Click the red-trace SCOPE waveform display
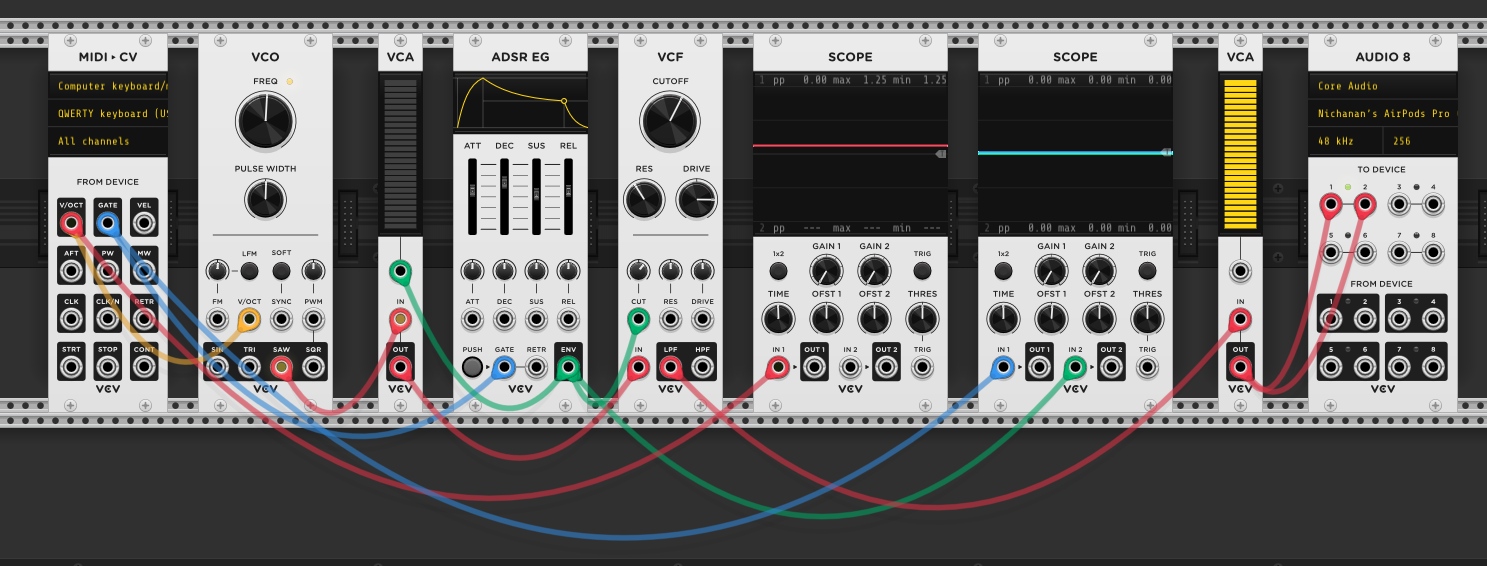The image size is (1487, 566). point(850,155)
